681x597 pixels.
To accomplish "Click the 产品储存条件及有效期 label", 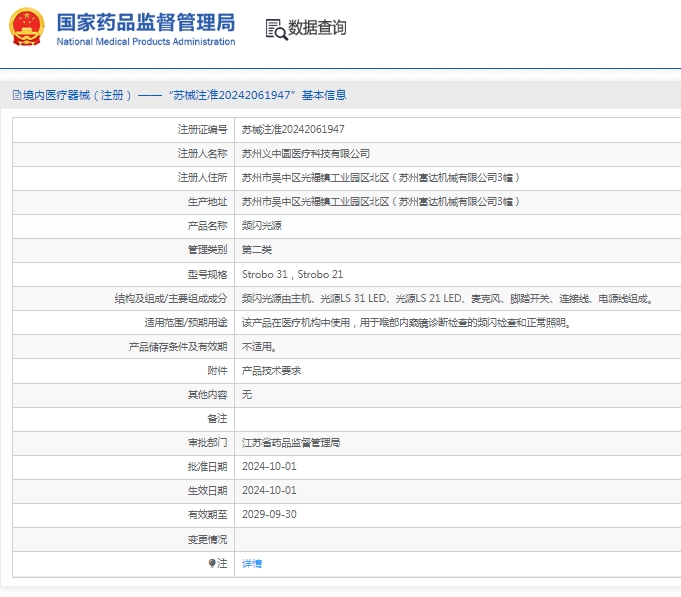I will 178,346.
